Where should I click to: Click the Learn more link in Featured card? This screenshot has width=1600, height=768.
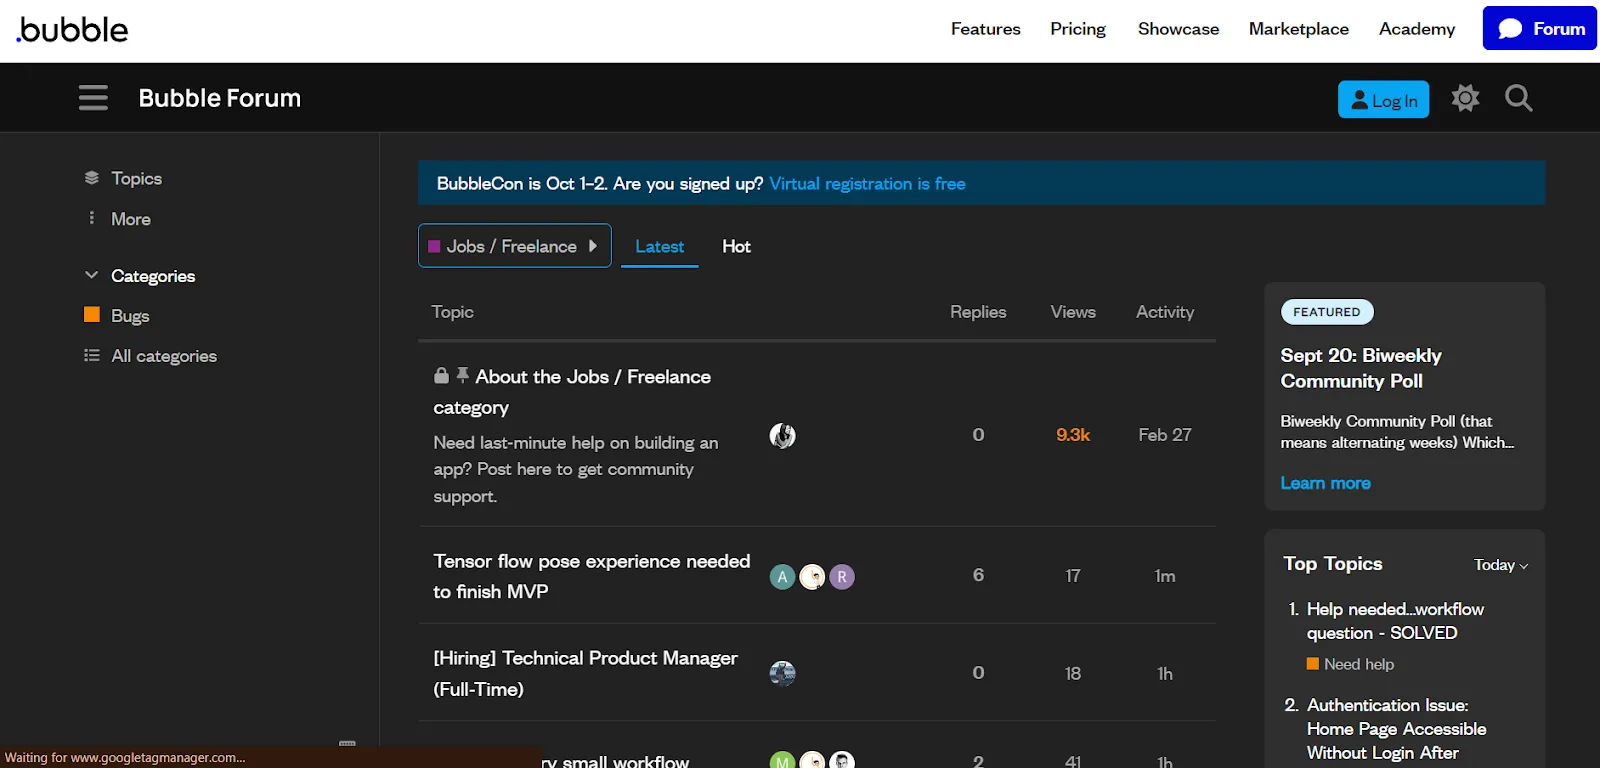tap(1325, 483)
